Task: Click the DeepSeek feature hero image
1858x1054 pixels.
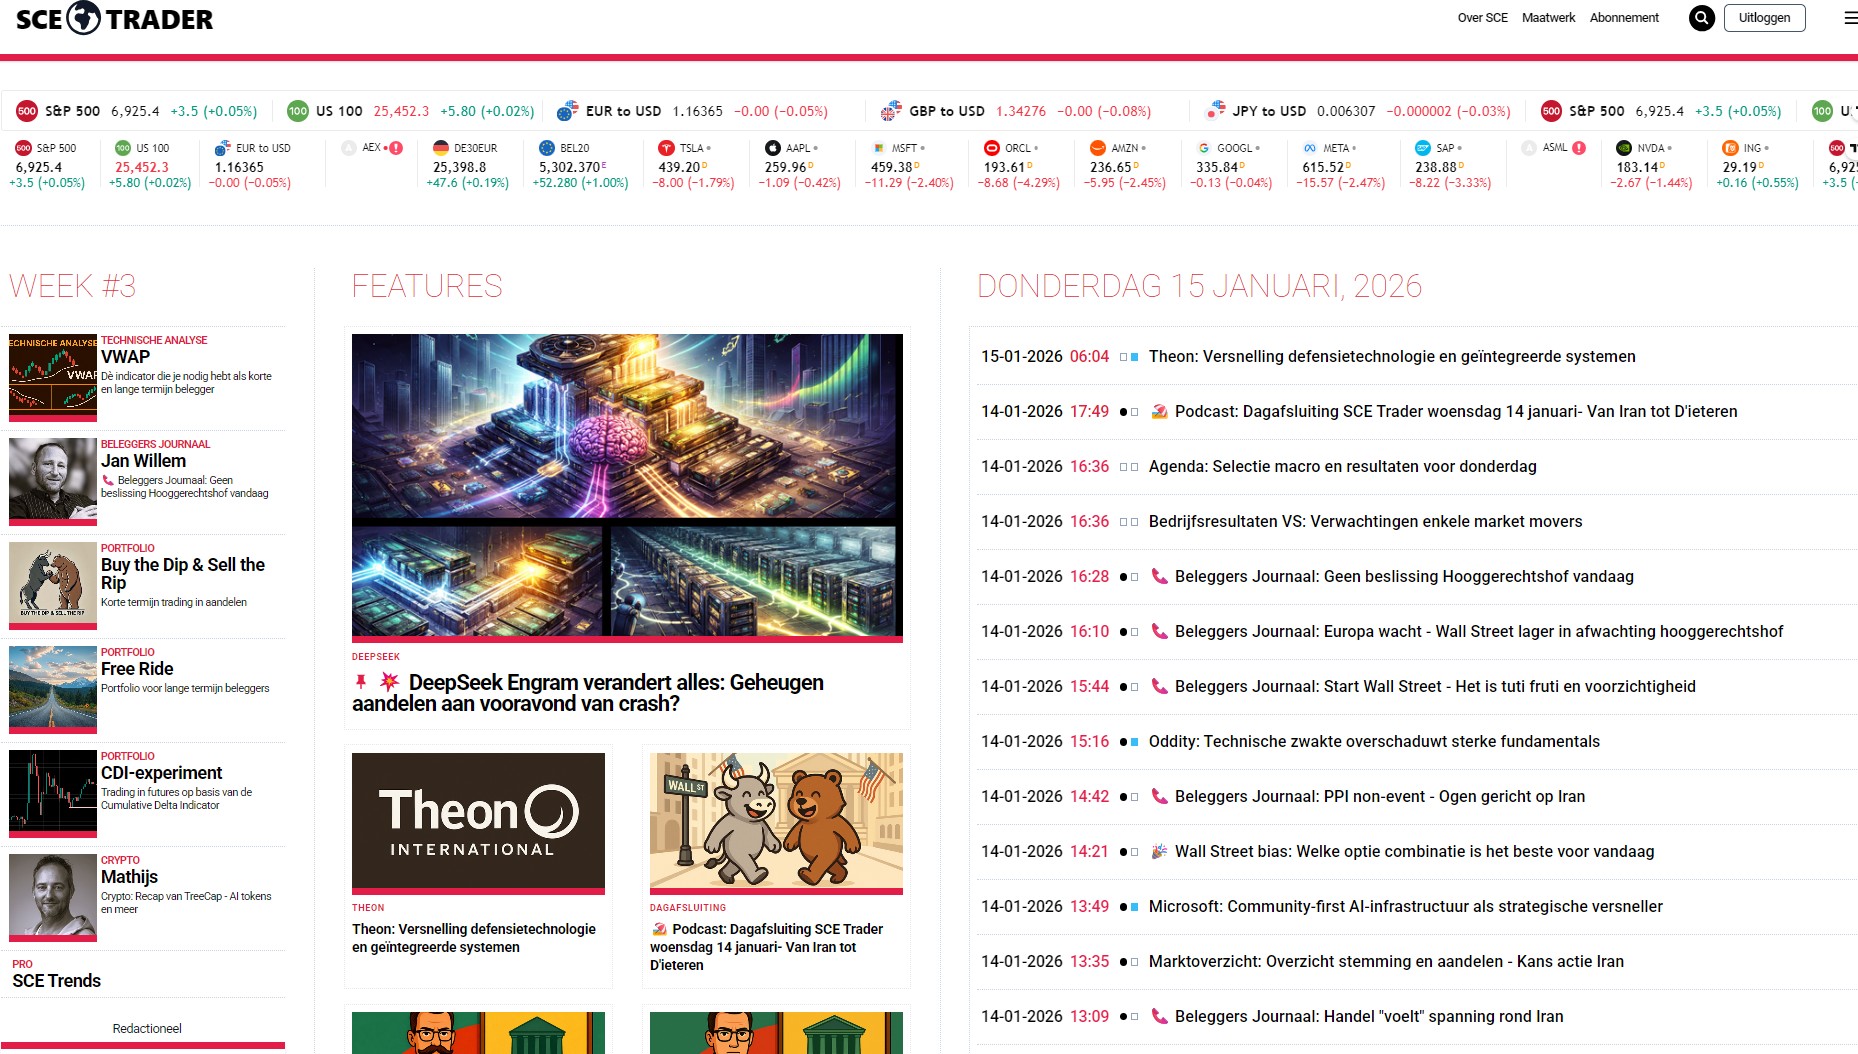Action: click(627, 485)
